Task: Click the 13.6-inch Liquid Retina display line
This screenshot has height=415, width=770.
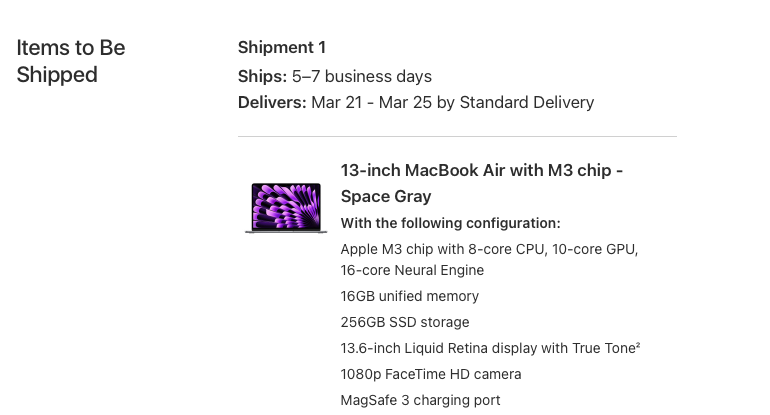Action: coord(485,348)
